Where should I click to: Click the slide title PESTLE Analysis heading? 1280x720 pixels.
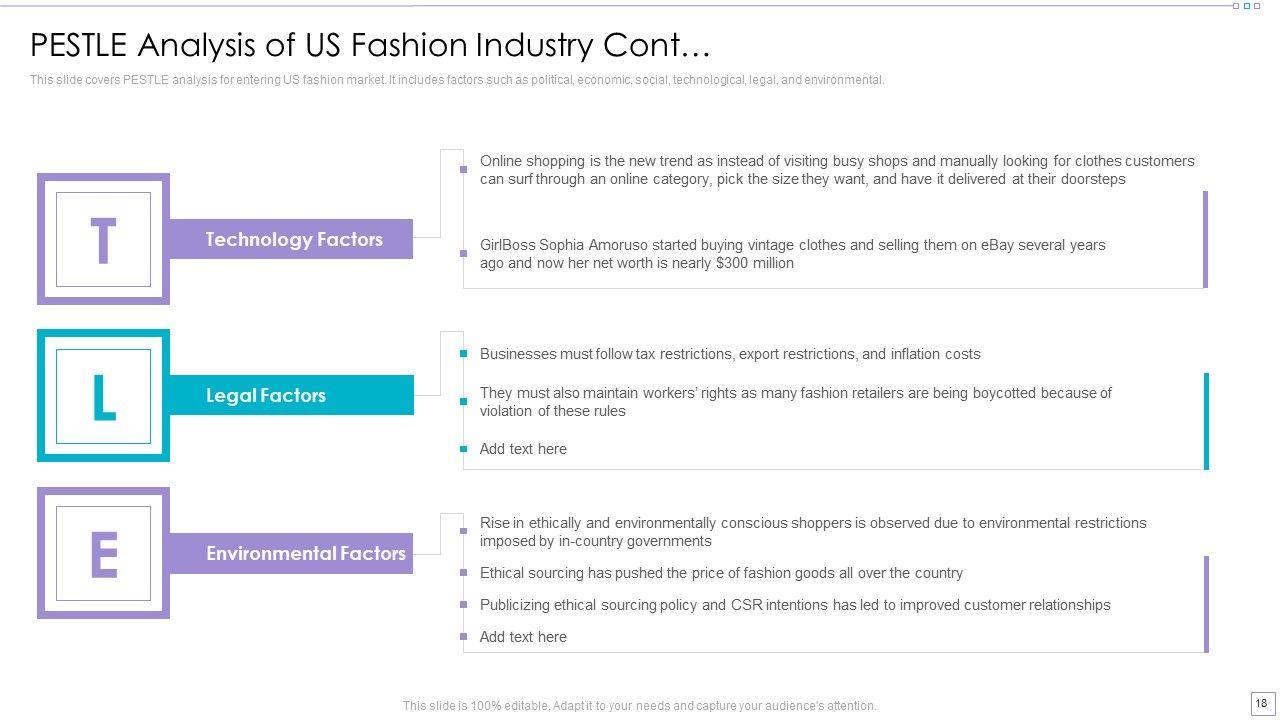(x=370, y=46)
